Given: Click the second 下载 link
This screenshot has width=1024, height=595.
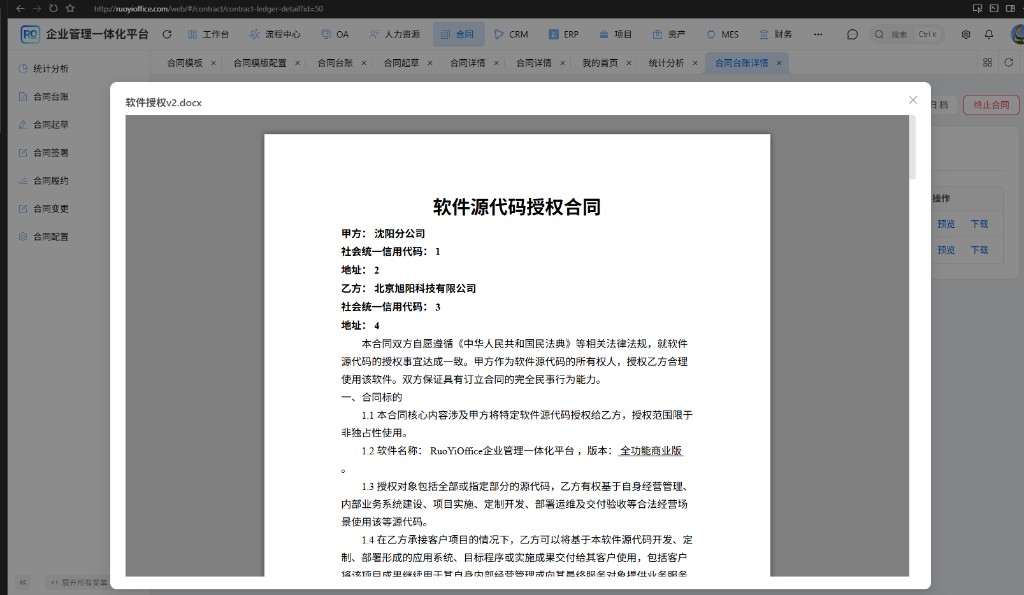Looking at the screenshot, I should pyautogui.click(x=980, y=250).
